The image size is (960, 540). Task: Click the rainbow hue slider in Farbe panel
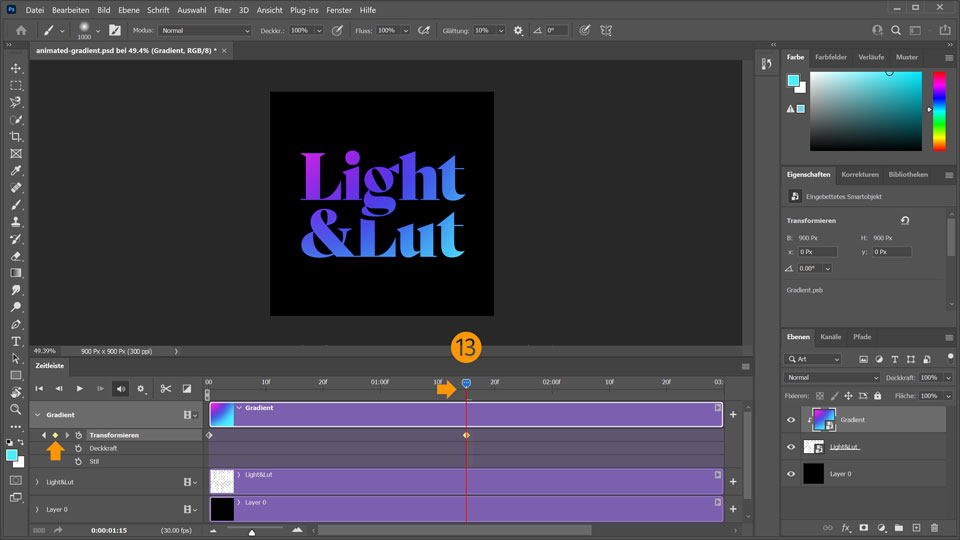point(939,110)
